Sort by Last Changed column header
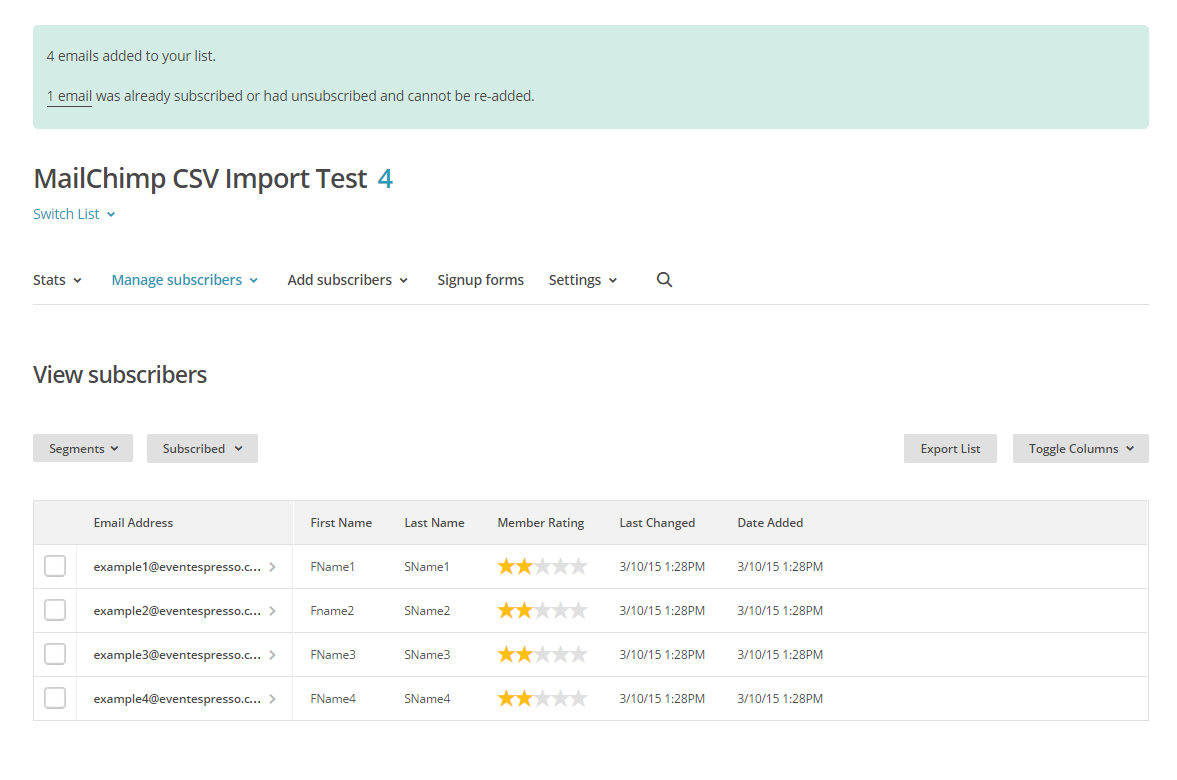Screen dimensions: 1177x780 pyautogui.click(x=657, y=523)
